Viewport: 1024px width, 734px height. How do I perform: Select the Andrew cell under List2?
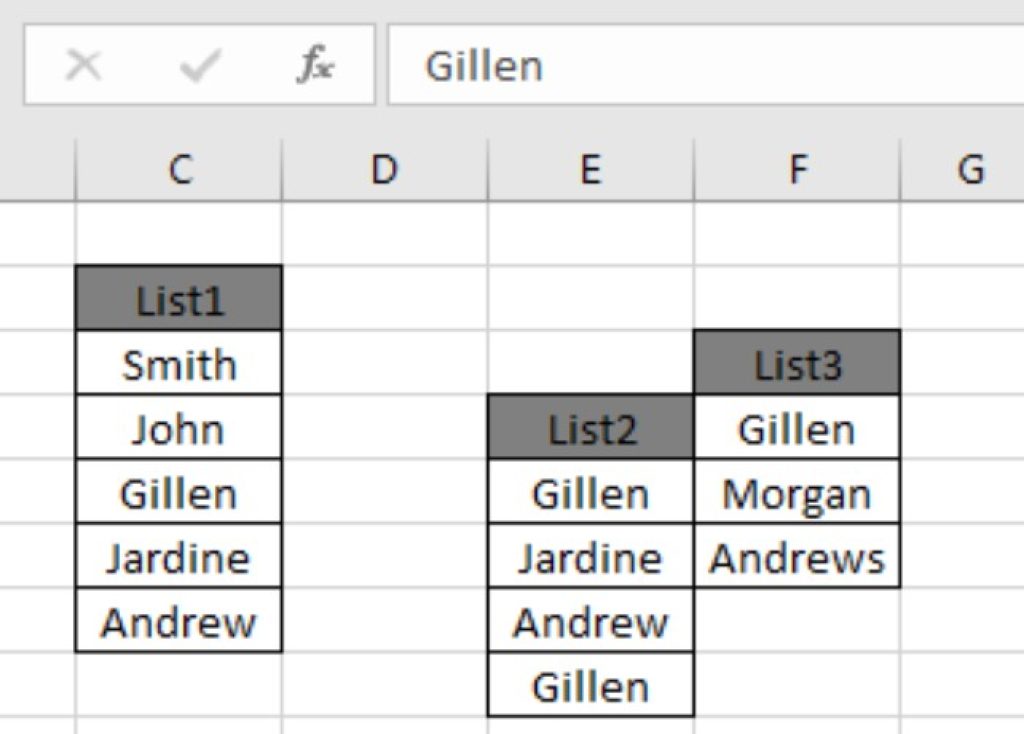coord(589,623)
